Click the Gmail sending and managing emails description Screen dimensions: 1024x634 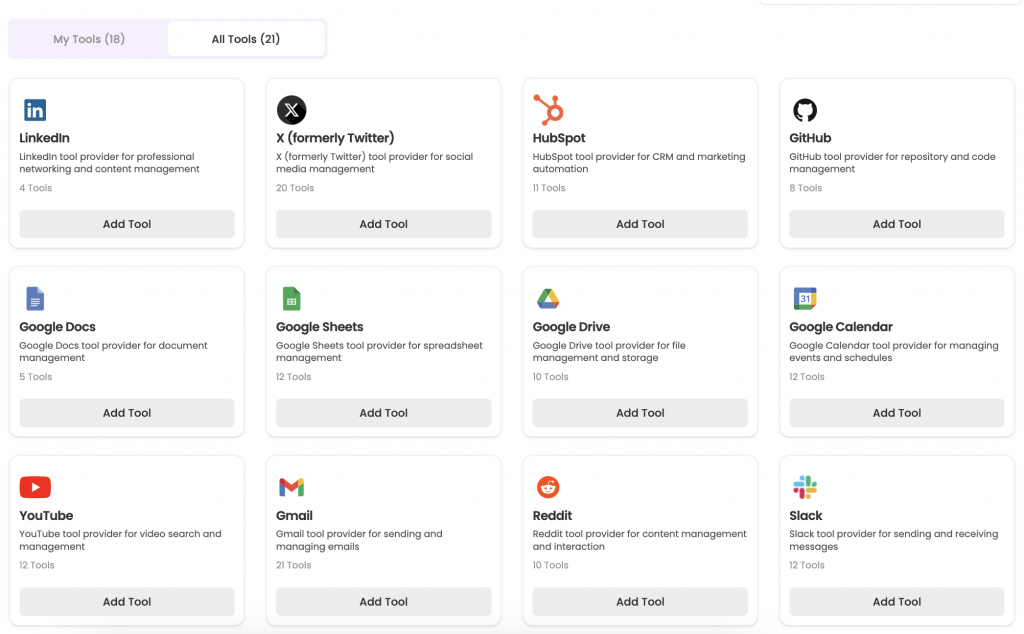(359, 540)
